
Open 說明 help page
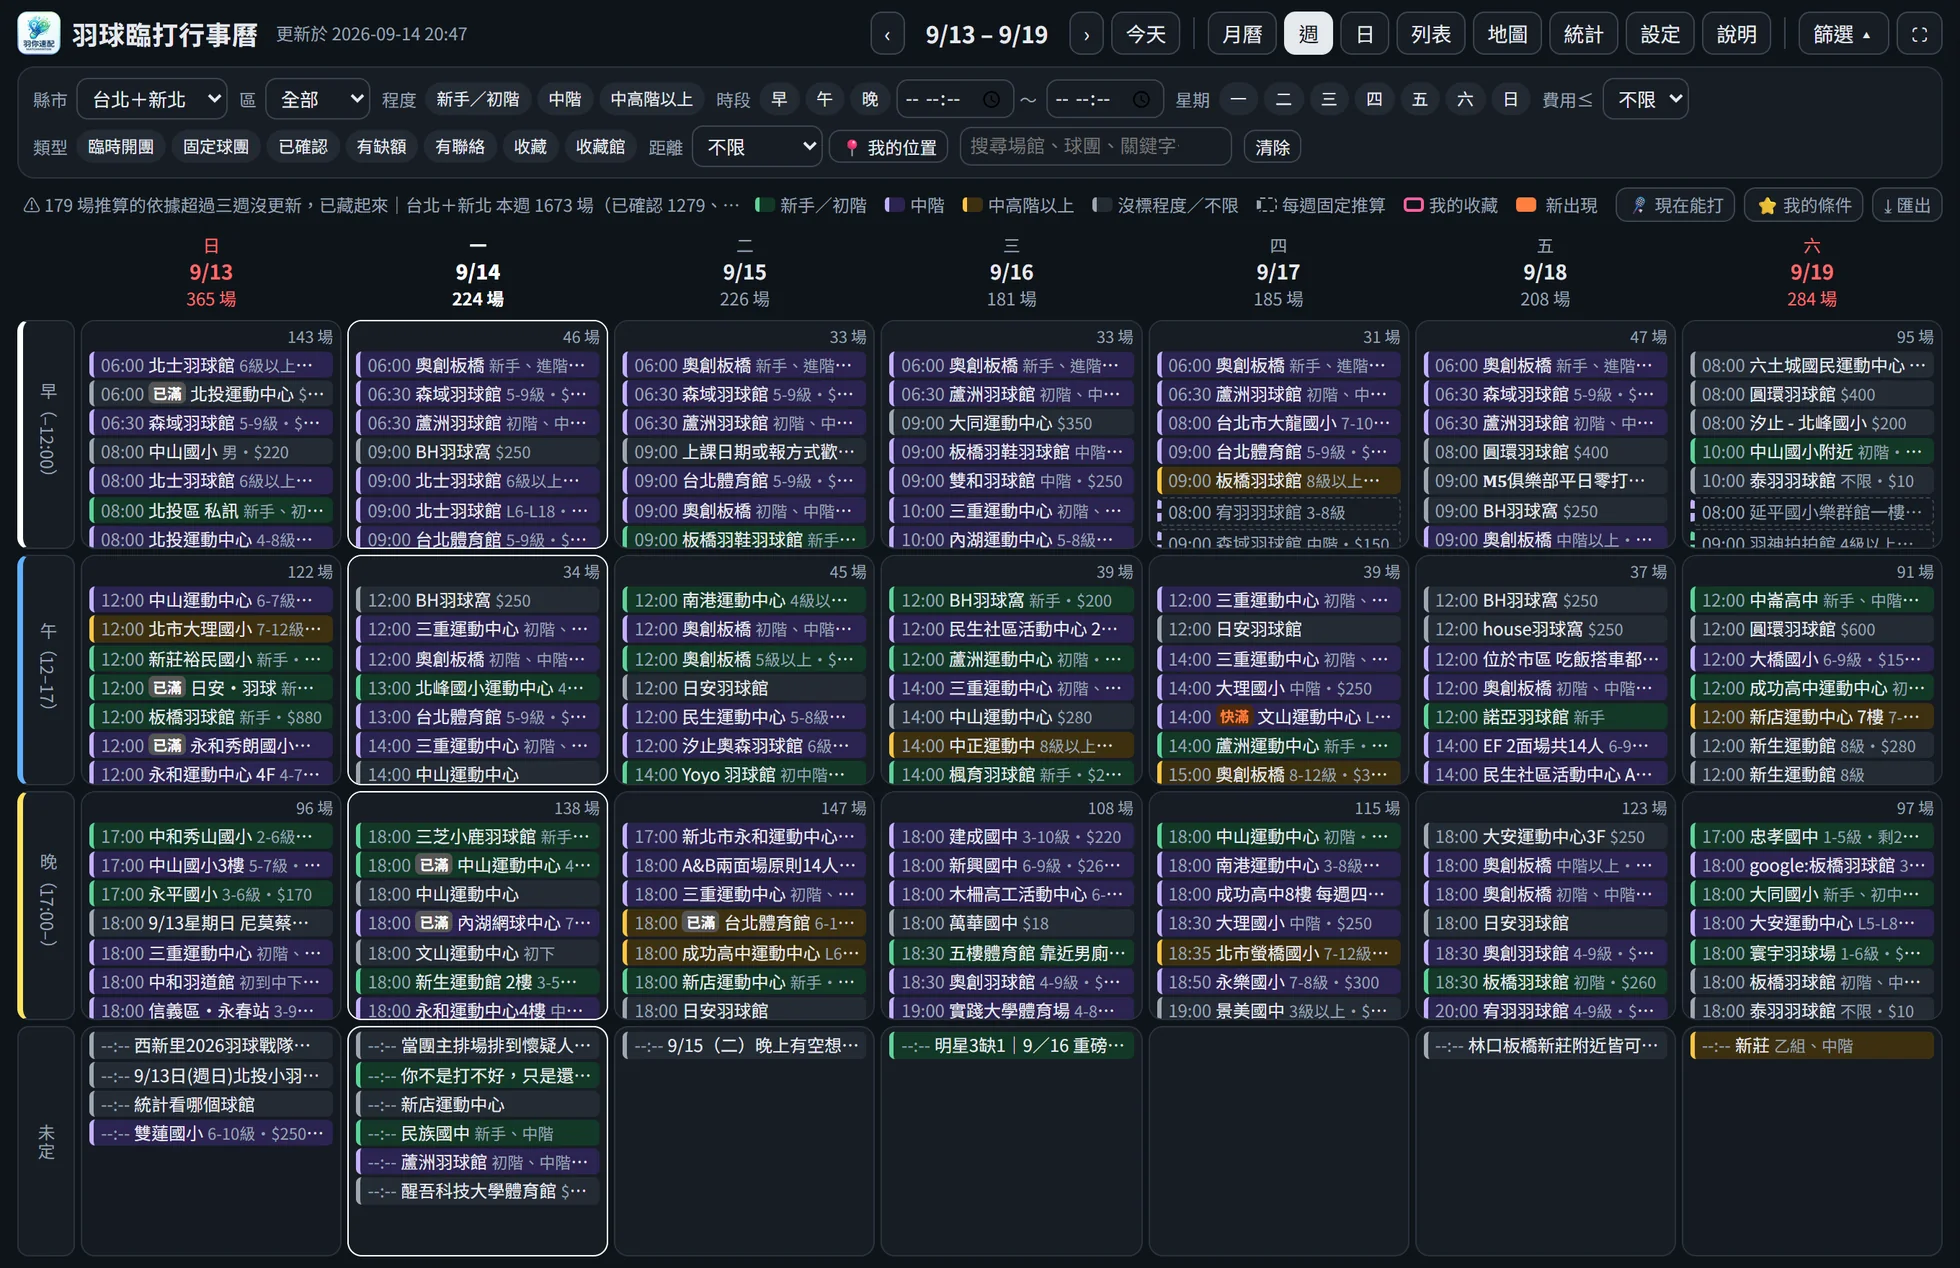click(1736, 34)
